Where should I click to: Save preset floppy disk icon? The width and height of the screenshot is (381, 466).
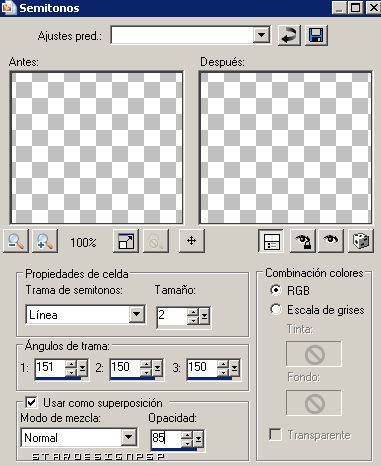click(316, 35)
